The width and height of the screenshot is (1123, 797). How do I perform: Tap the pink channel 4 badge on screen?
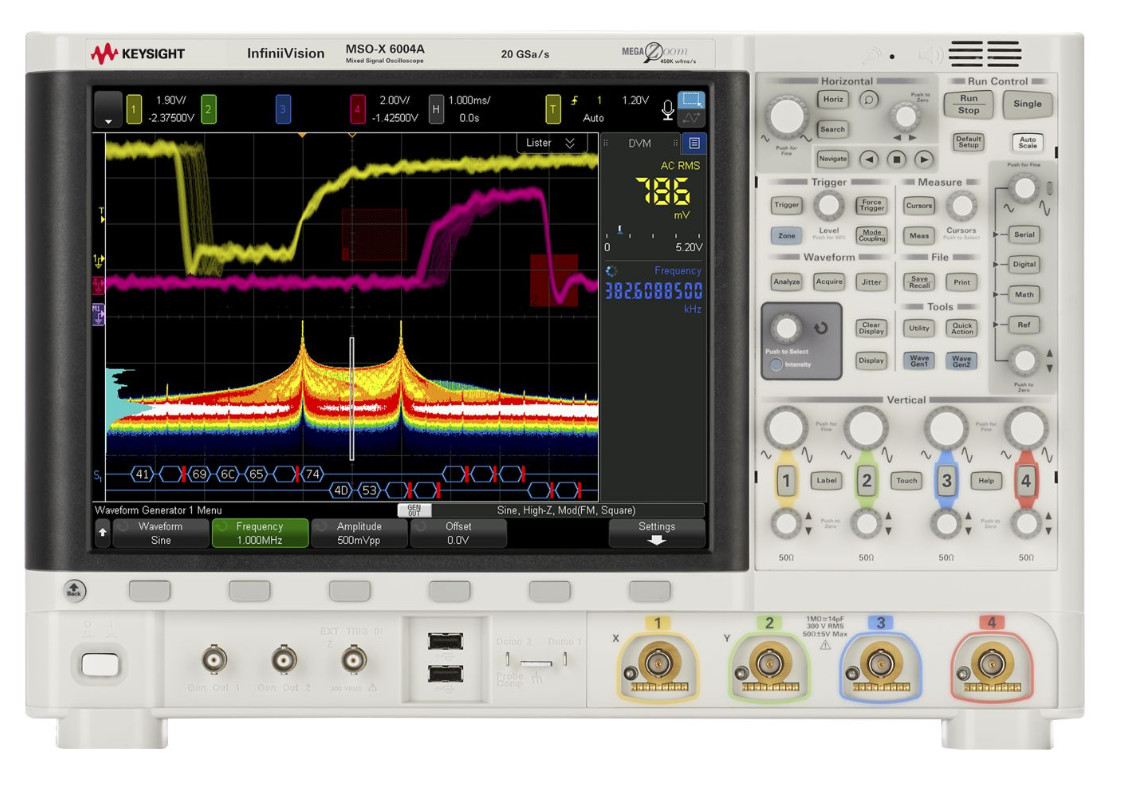tap(357, 110)
